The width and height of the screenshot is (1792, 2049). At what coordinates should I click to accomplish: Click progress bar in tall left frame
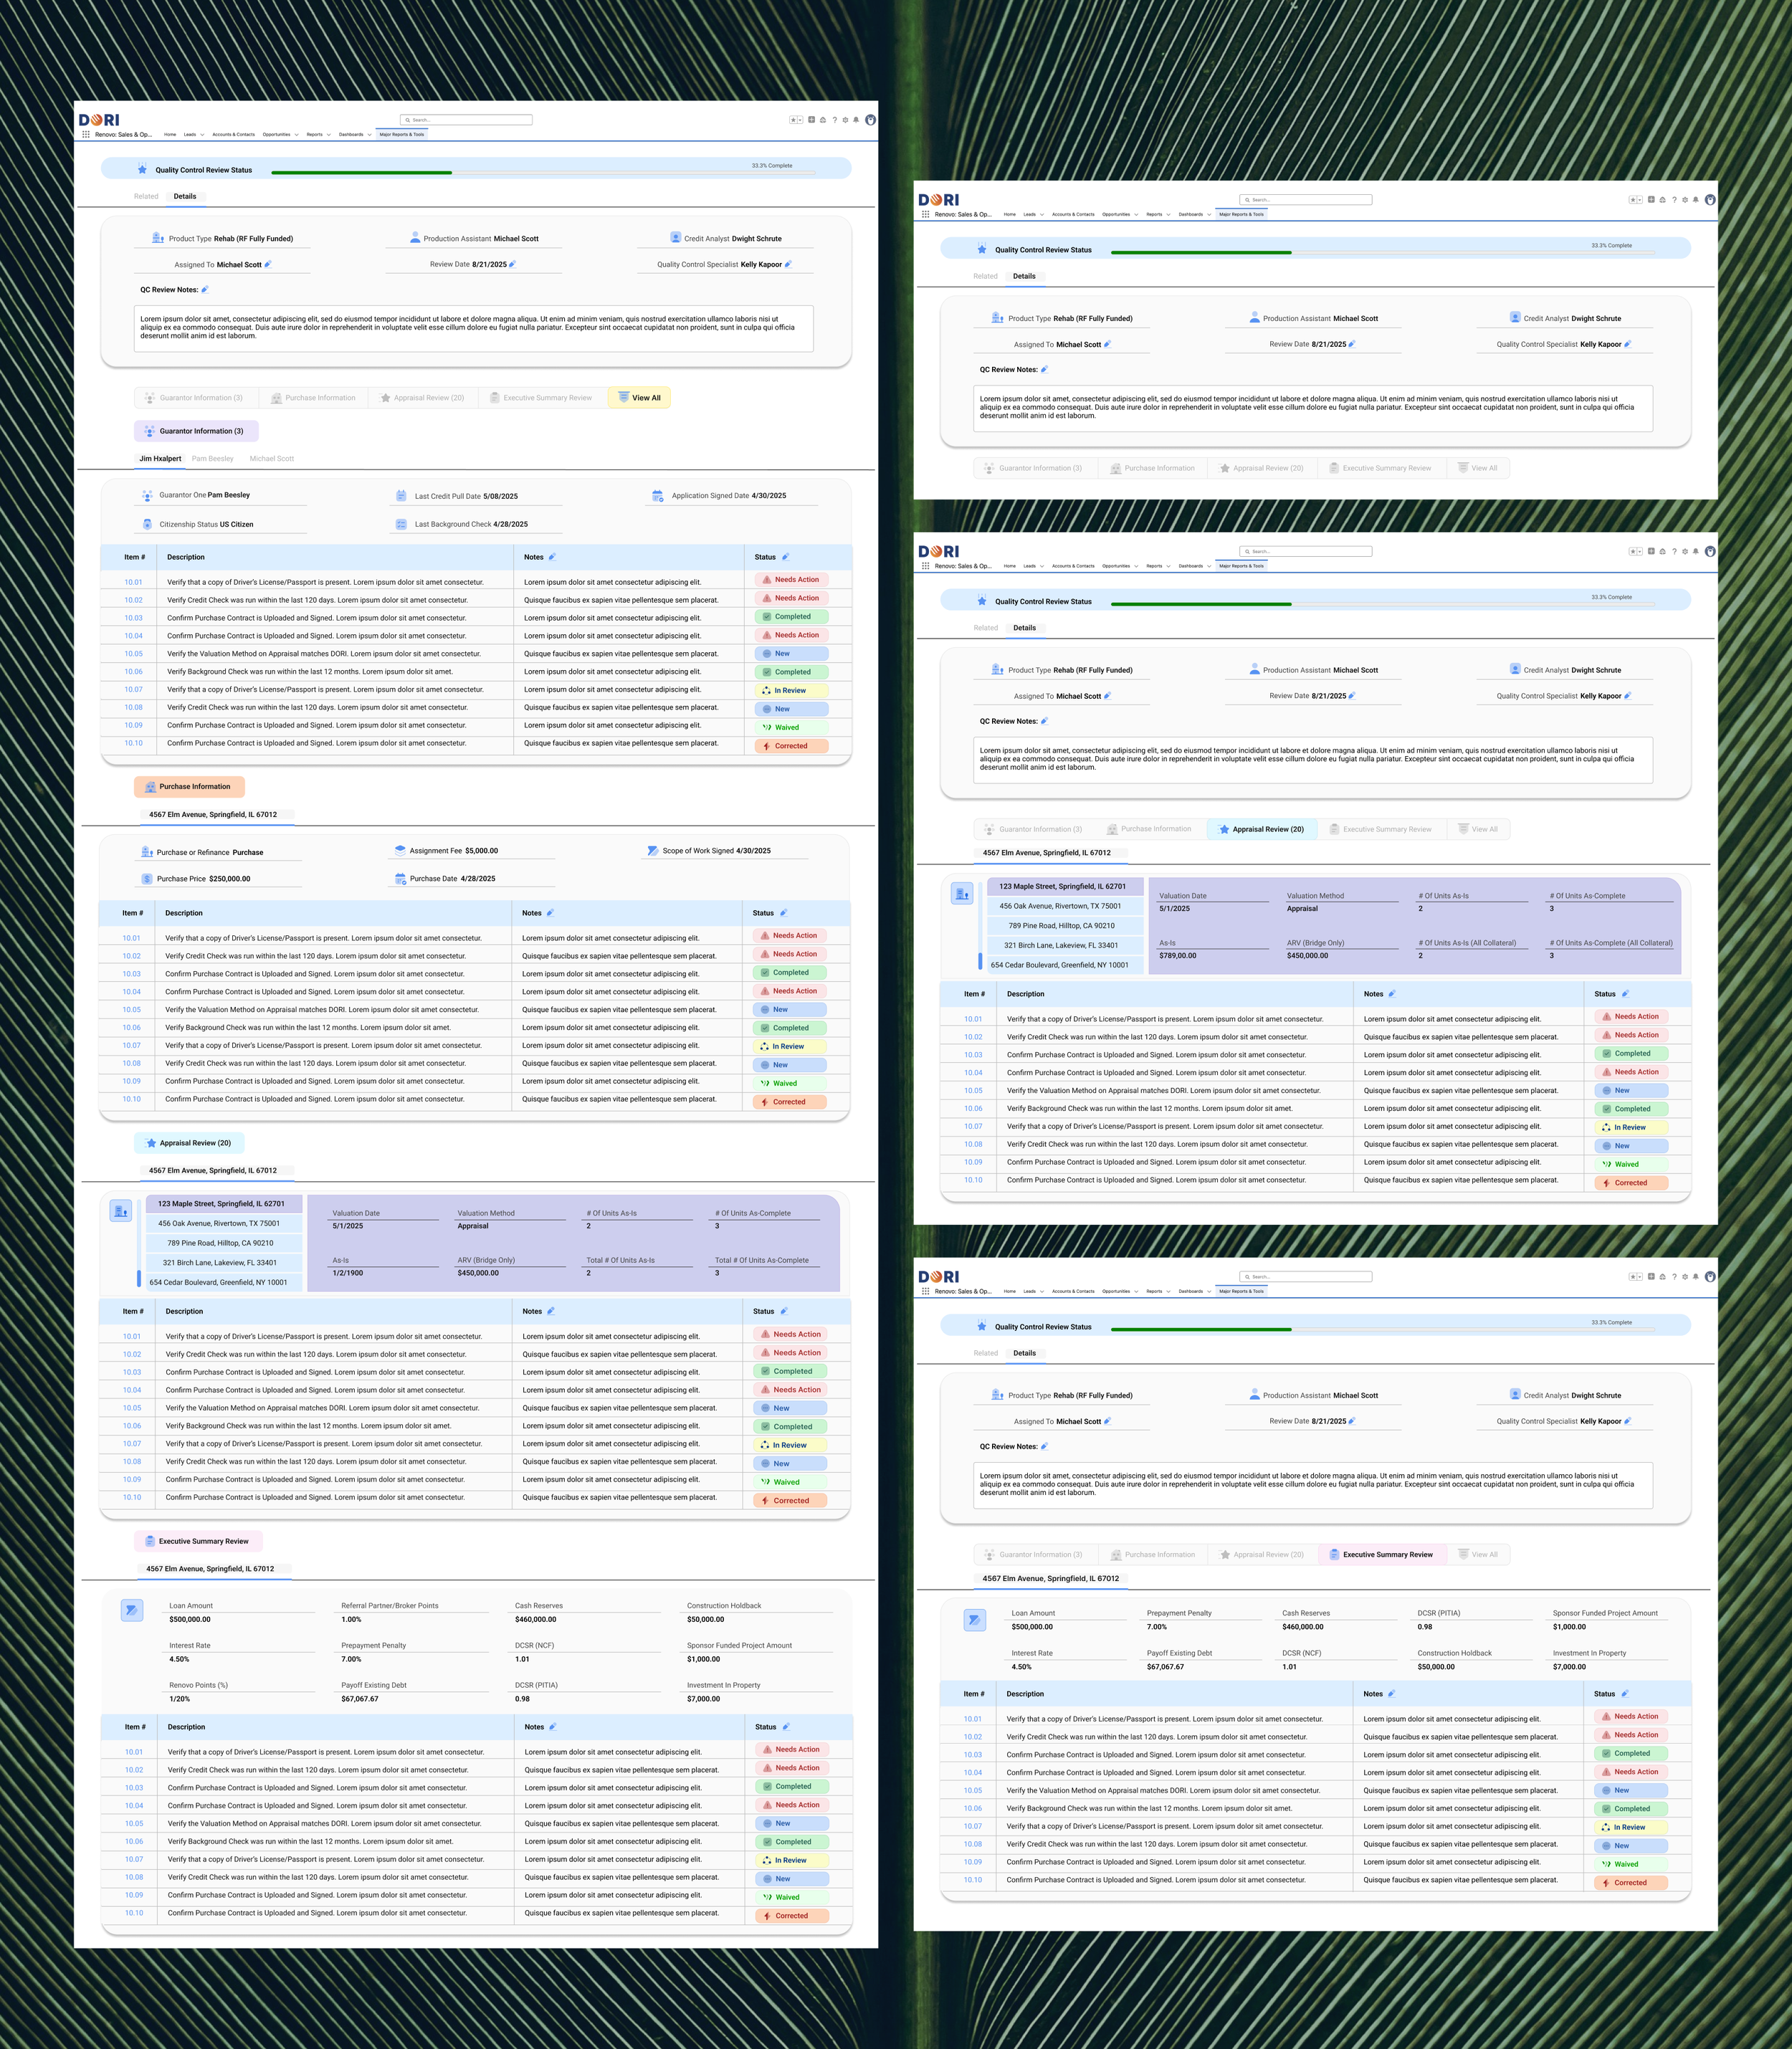click(543, 173)
